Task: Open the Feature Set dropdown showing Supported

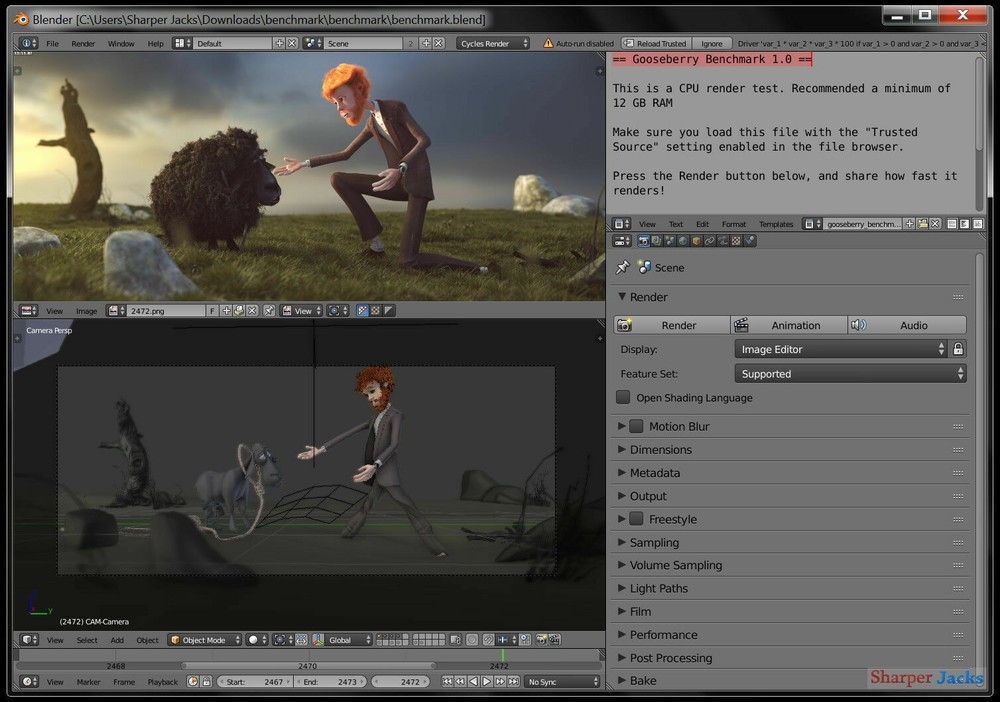Action: pyautogui.click(x=849, y=373)
